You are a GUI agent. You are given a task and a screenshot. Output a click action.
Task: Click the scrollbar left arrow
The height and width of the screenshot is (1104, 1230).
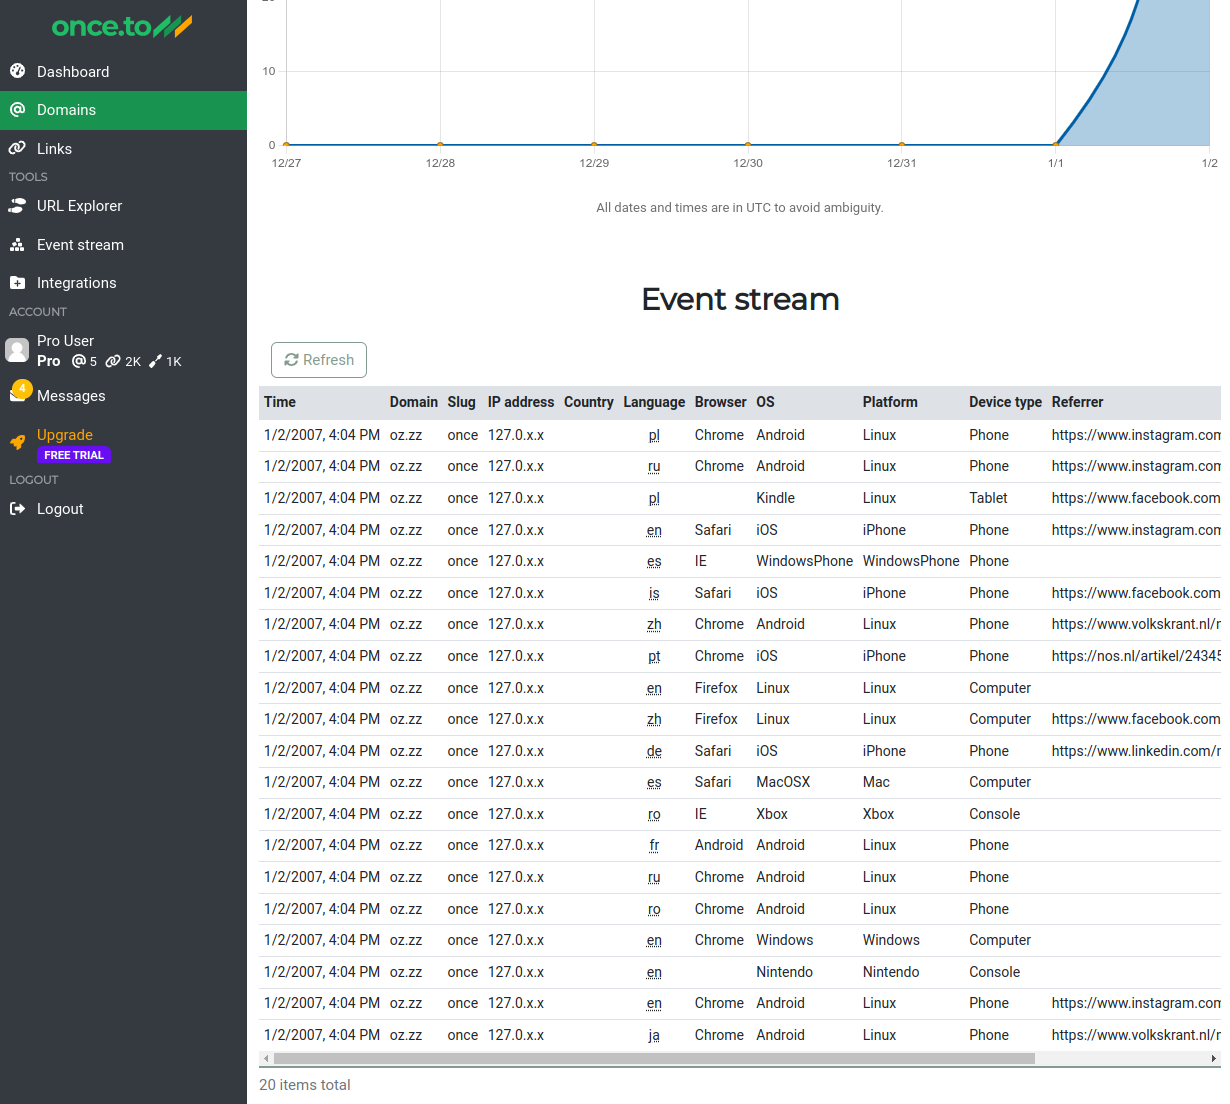tap(265, 1058)
